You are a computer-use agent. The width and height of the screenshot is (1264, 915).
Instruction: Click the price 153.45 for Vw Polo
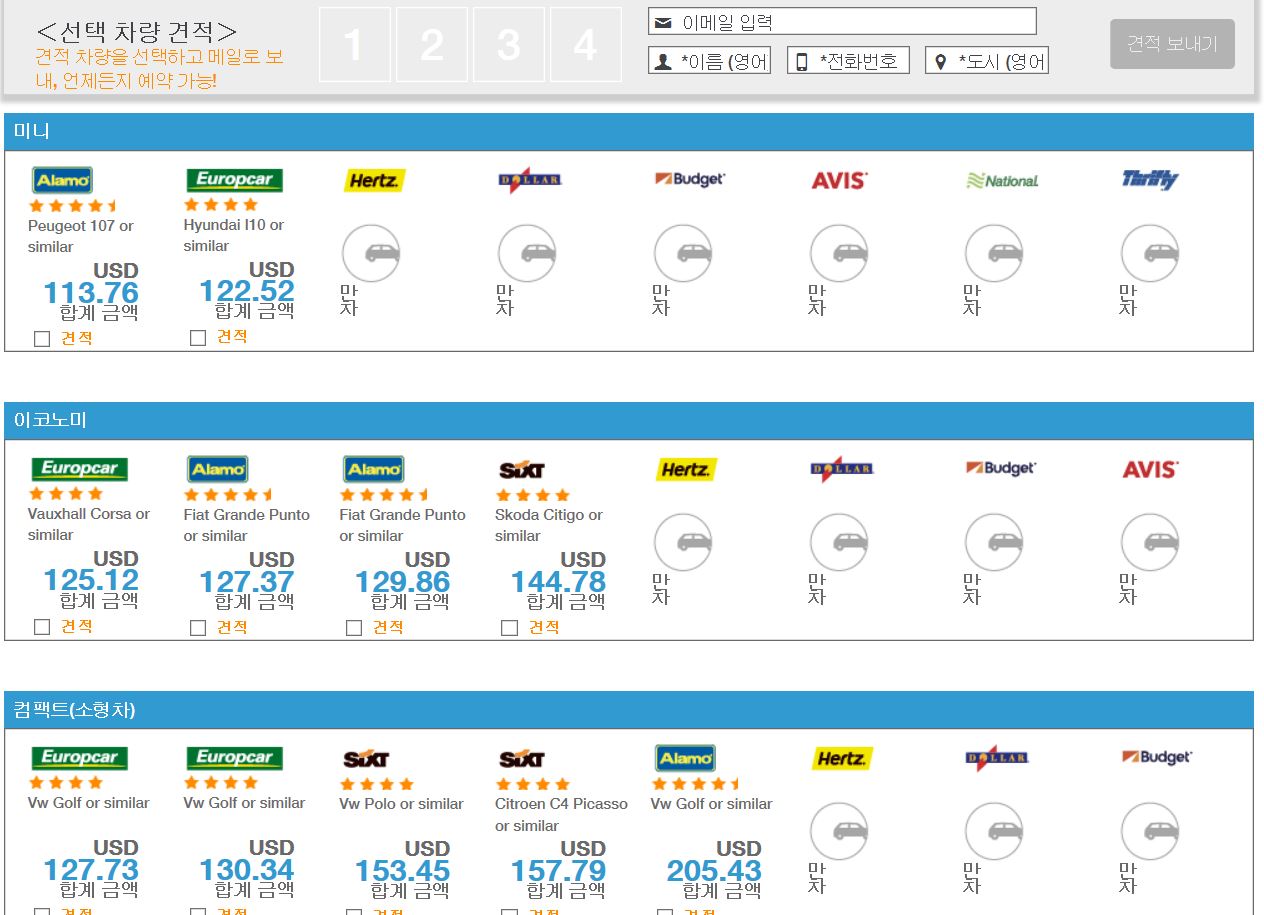click(x=403, y=871)
